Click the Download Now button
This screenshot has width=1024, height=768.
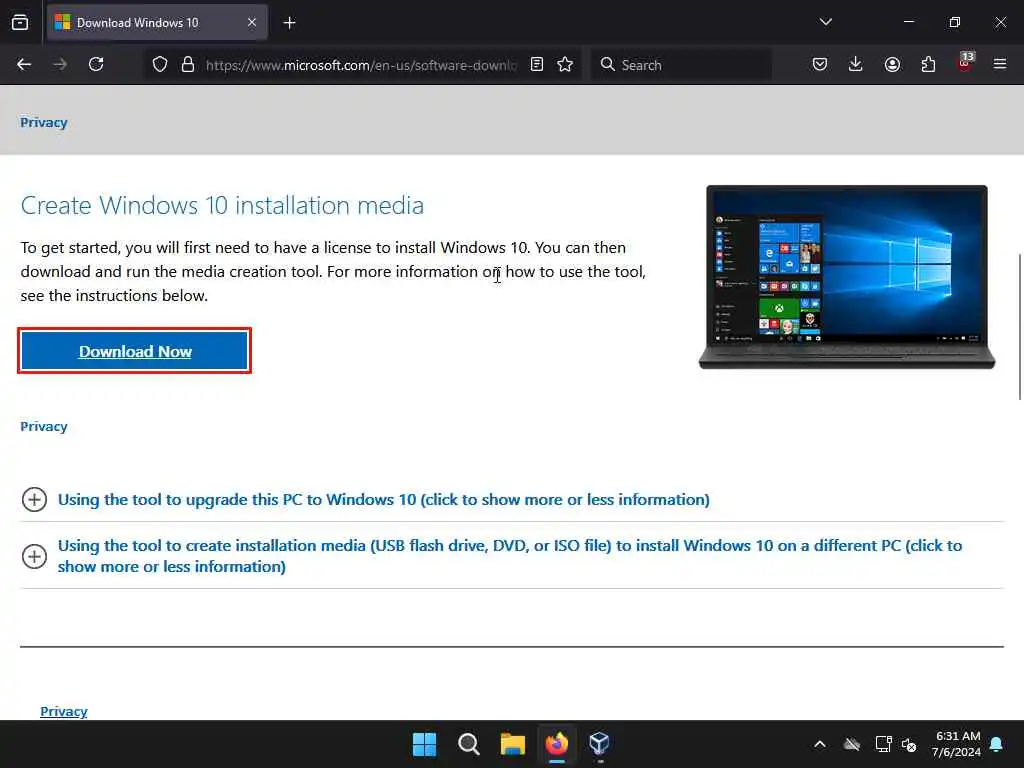135,351
